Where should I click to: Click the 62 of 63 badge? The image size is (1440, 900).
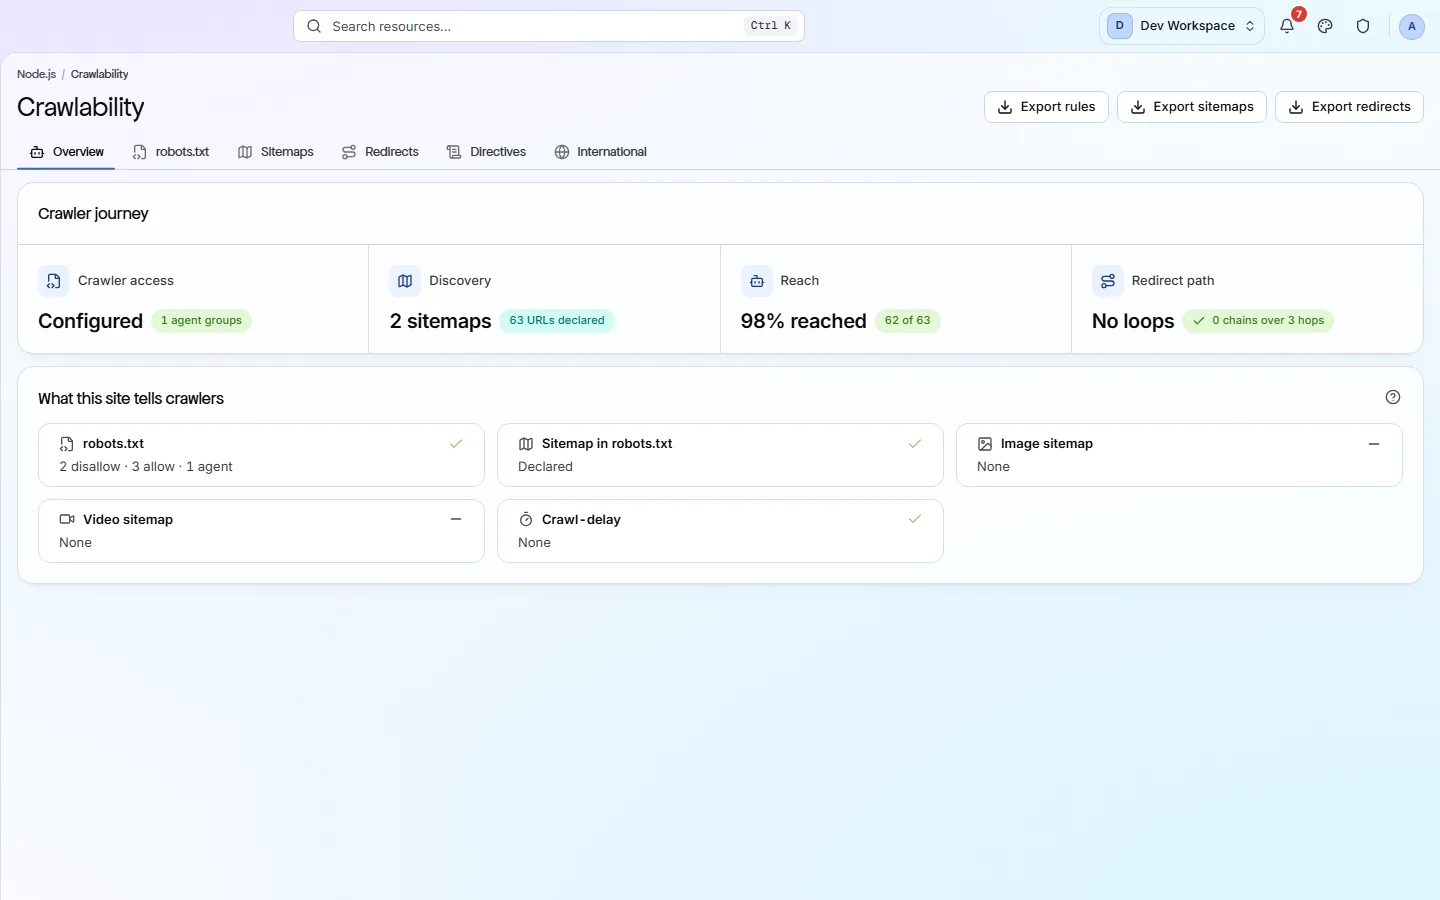click(907, 321)
